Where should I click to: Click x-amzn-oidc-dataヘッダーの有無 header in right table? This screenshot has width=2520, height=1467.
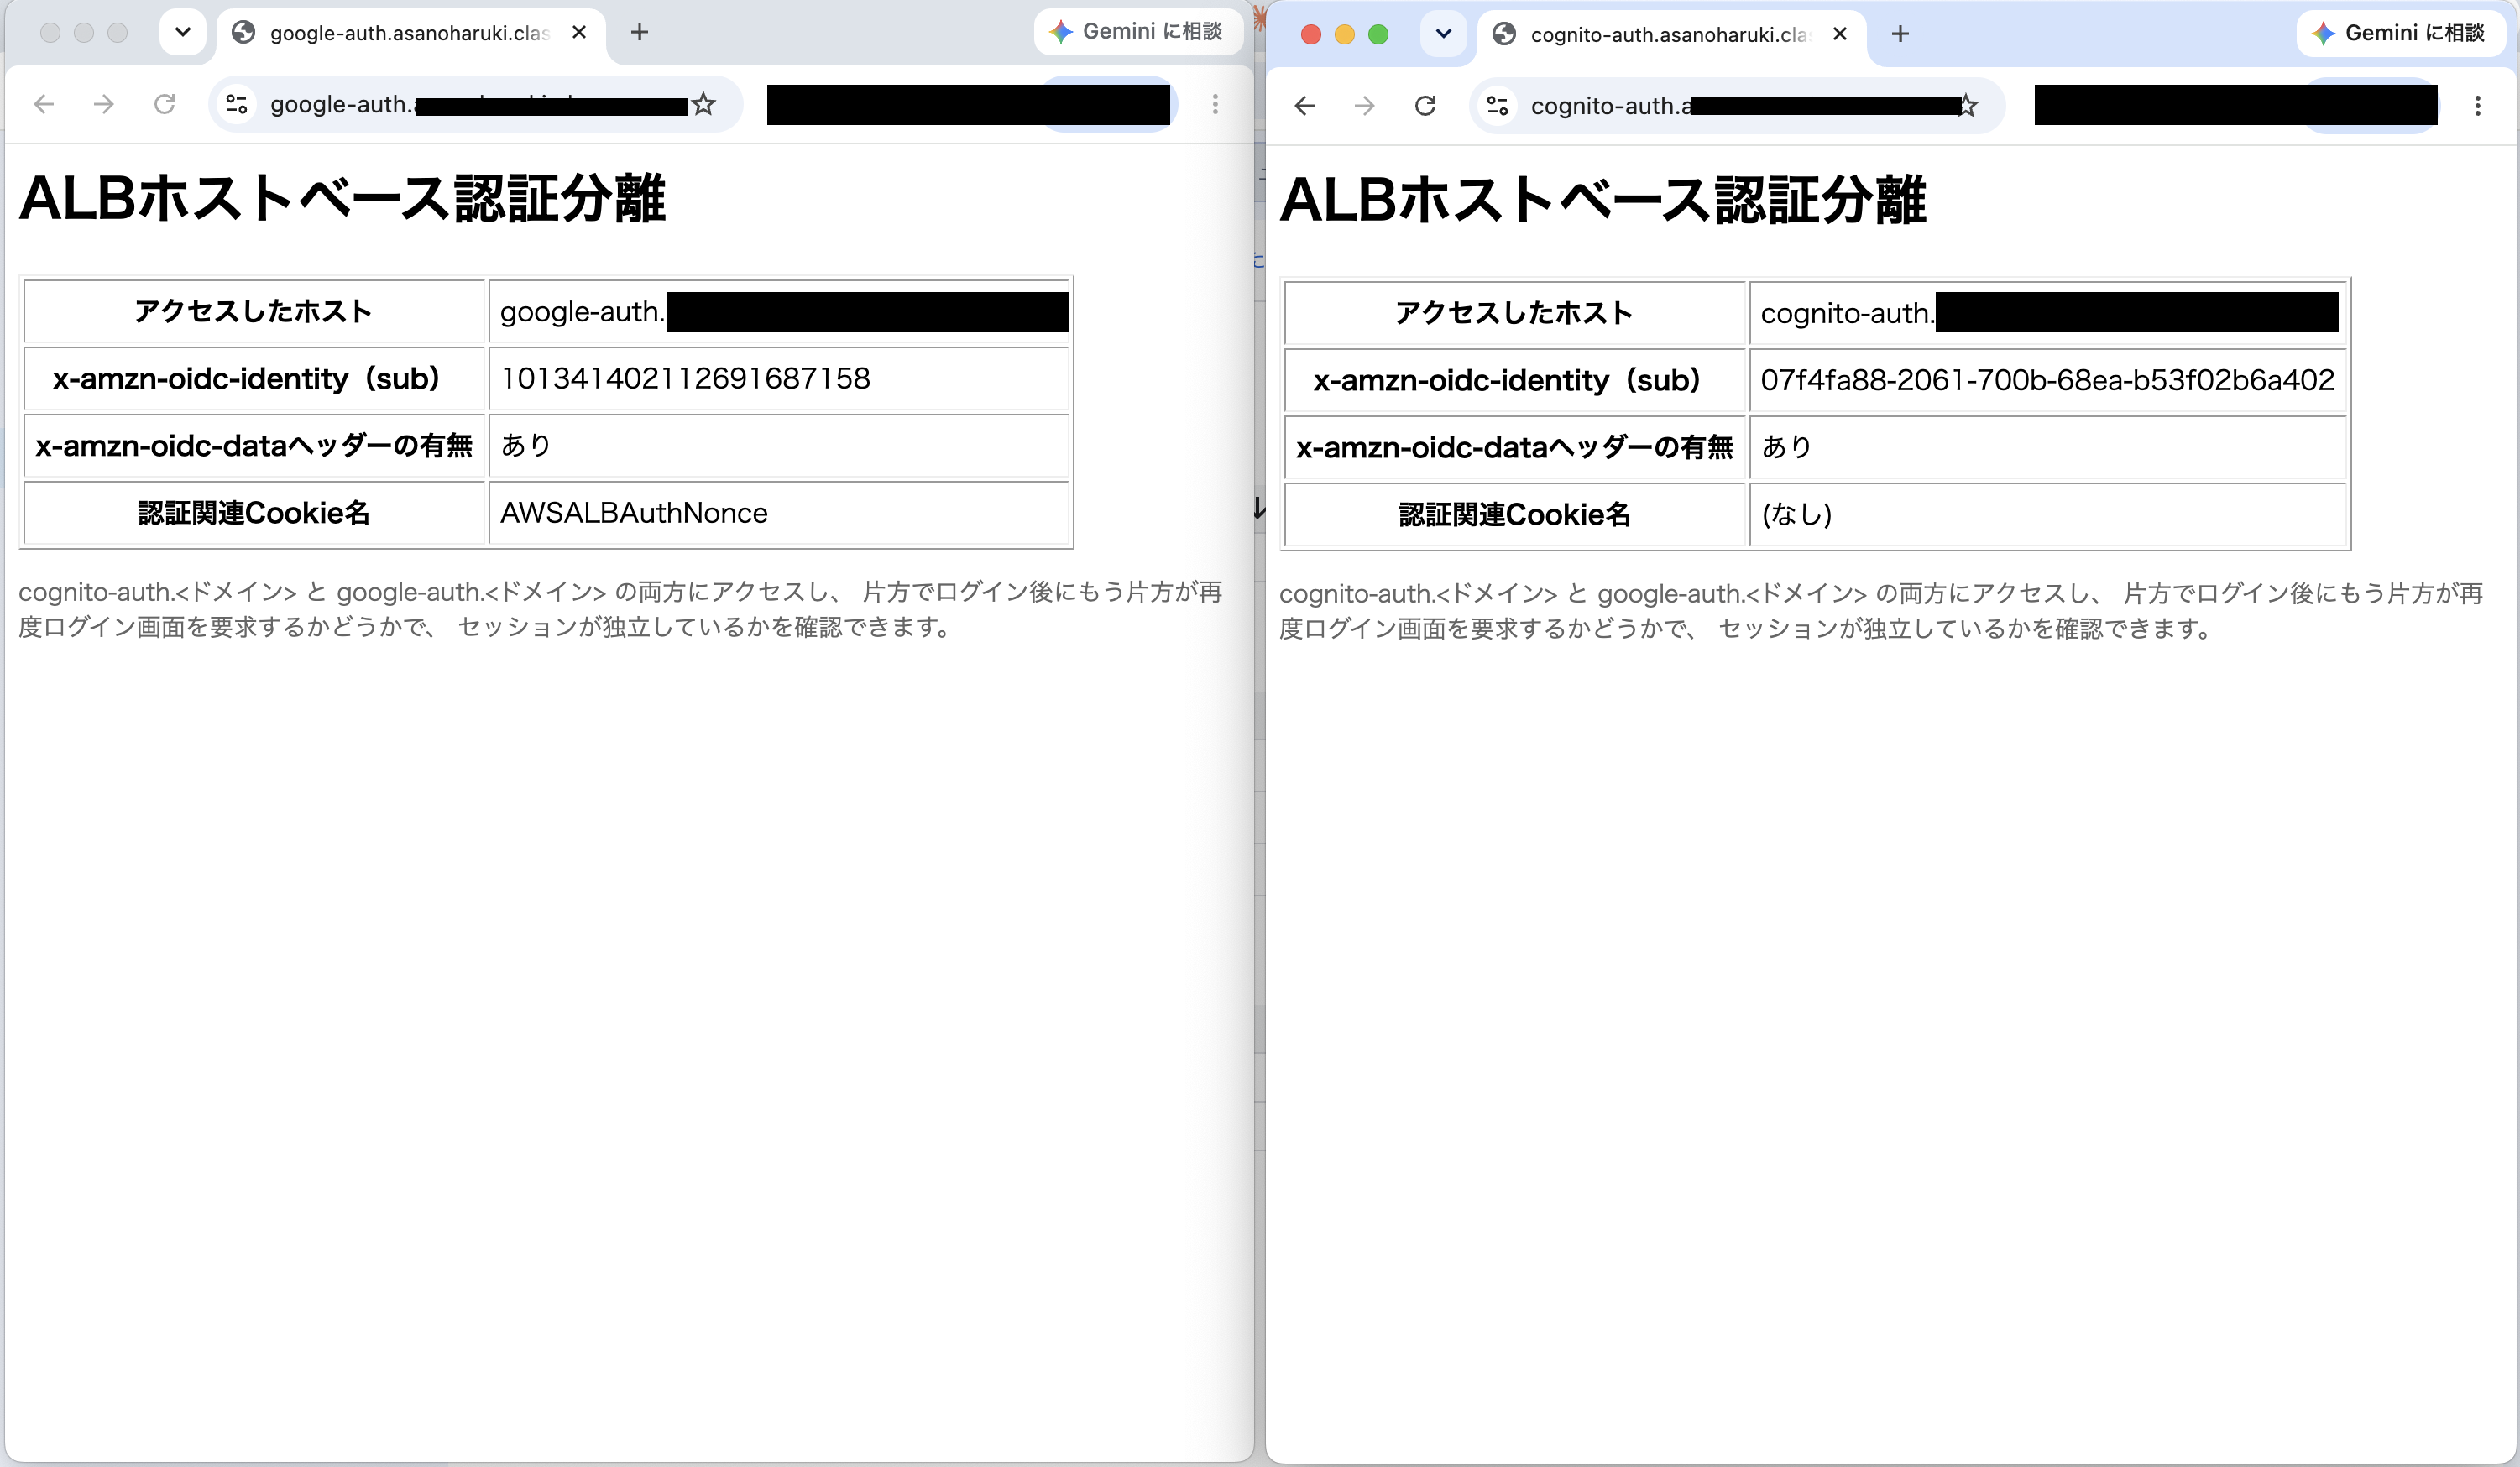point(1514,448)
